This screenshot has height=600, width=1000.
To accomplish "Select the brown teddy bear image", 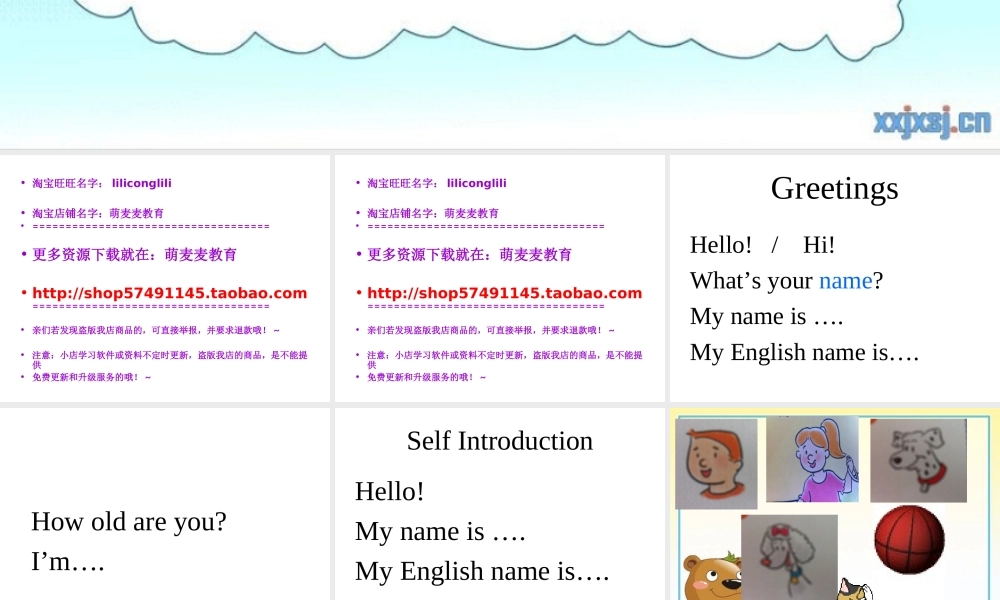I will [x=712, y=577].
